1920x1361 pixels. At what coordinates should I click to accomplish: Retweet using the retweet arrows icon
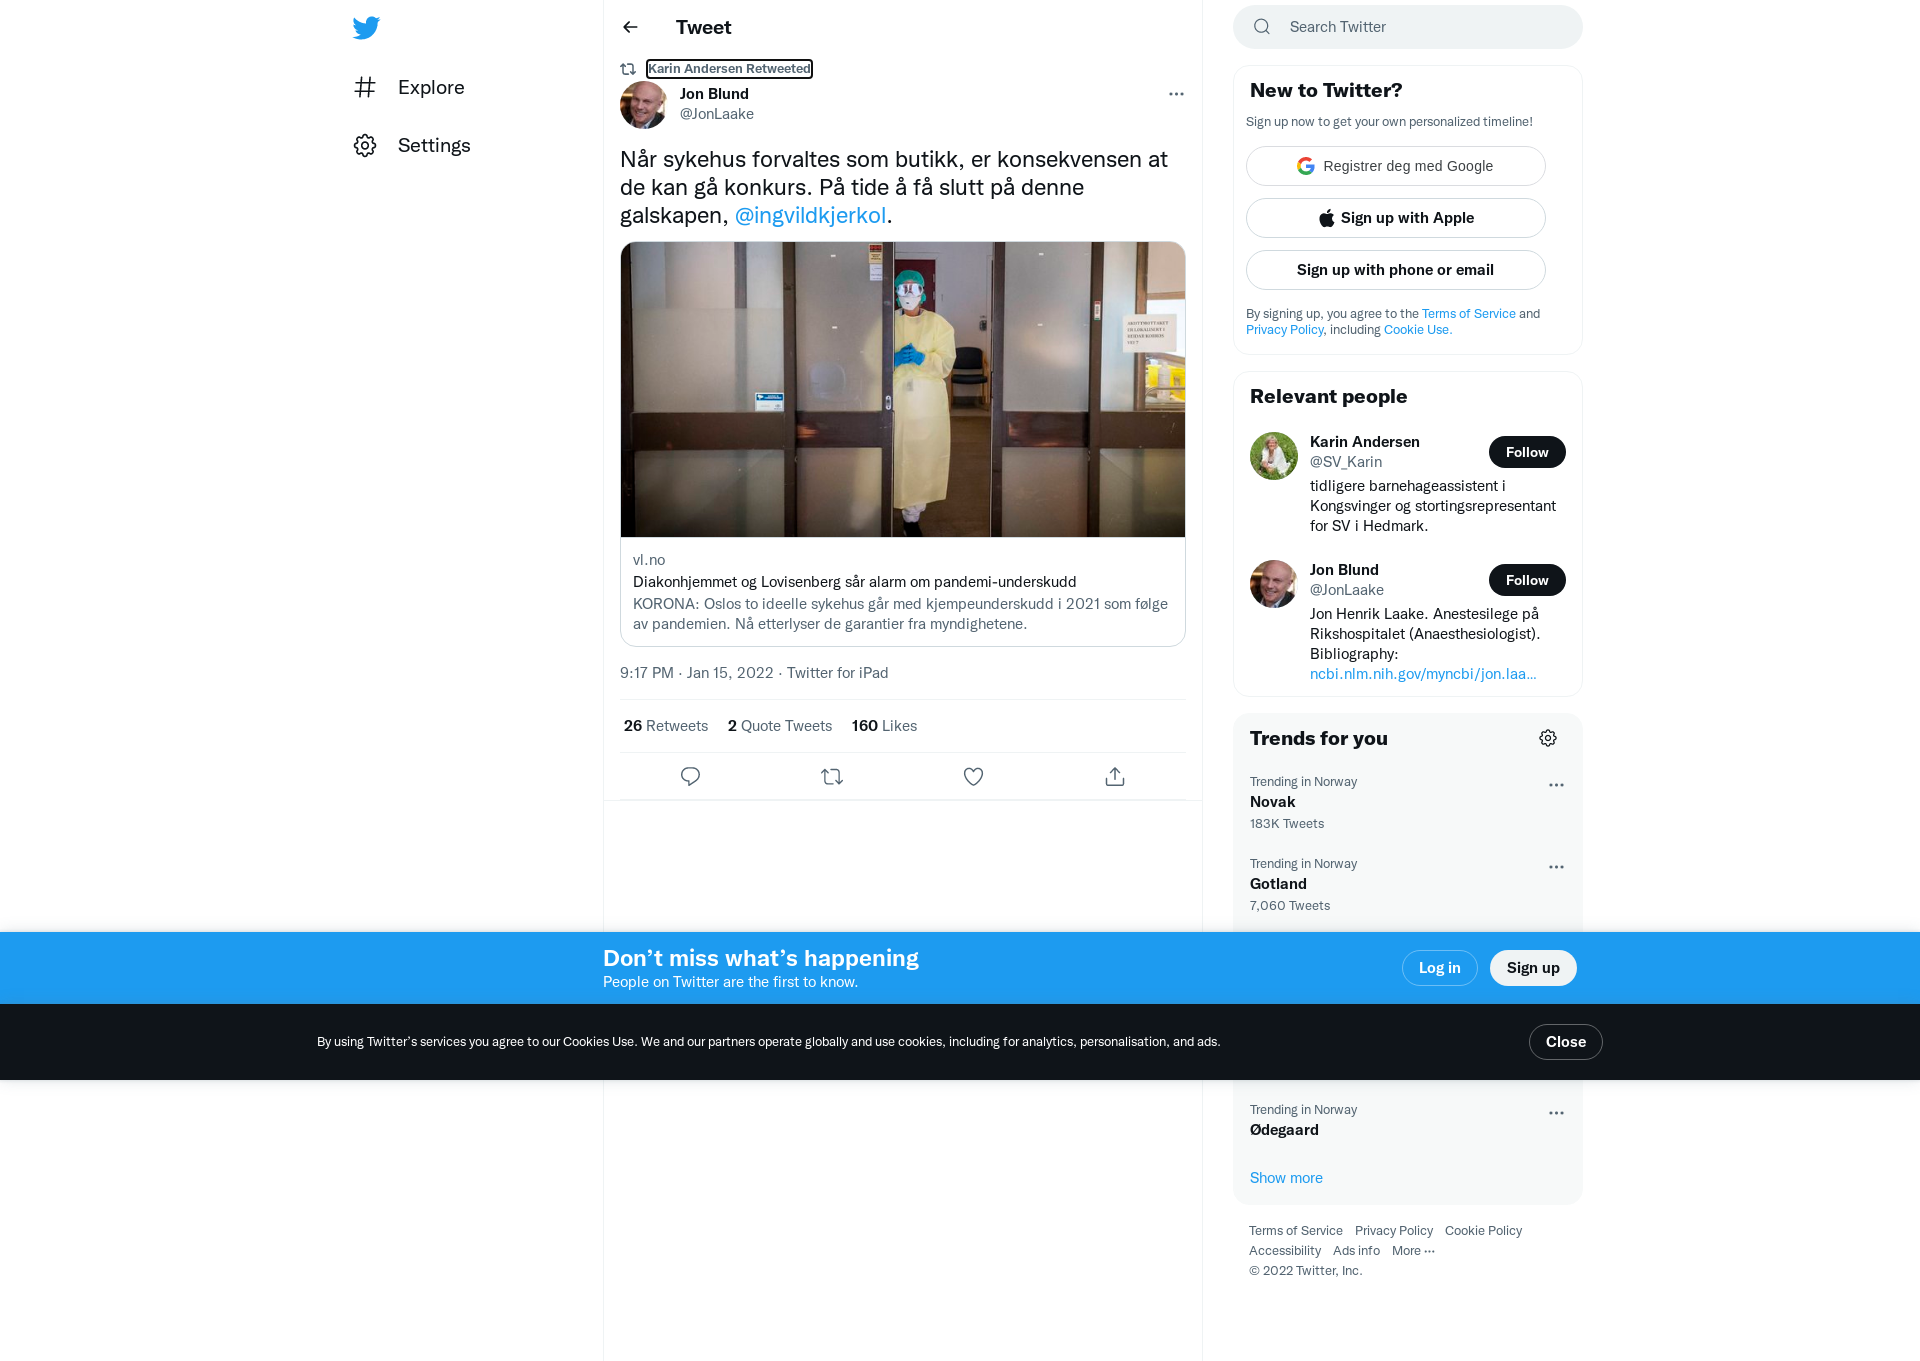[832, 776]
